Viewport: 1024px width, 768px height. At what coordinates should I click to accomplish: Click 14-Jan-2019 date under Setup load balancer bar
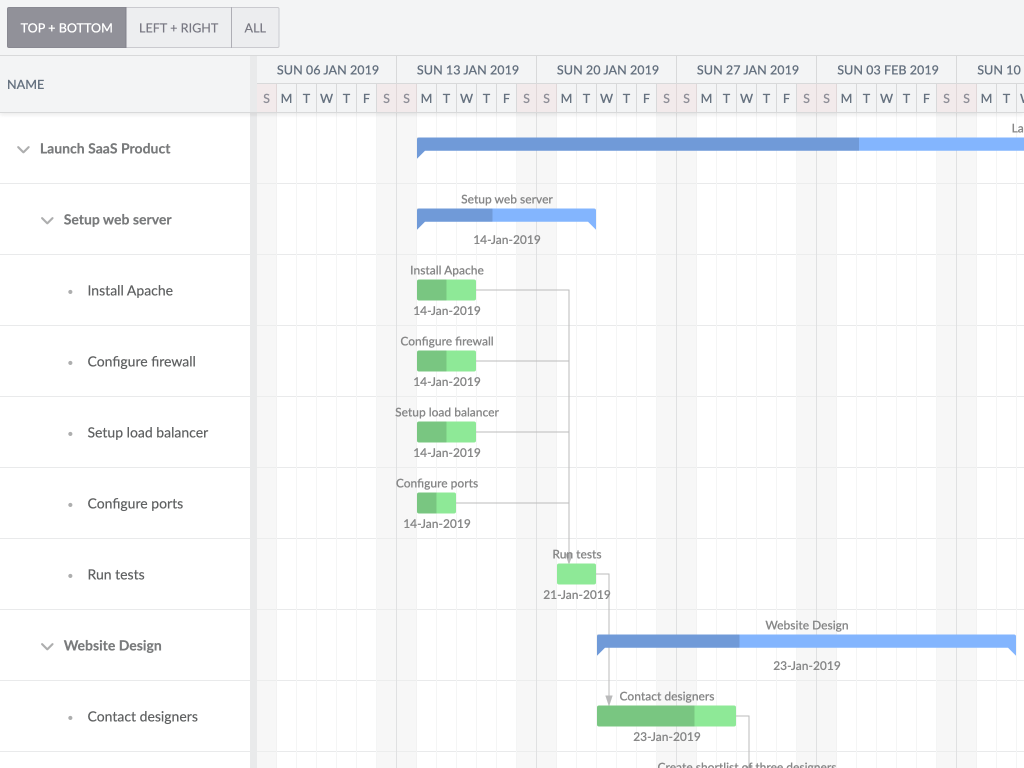(x=447, y=453)
